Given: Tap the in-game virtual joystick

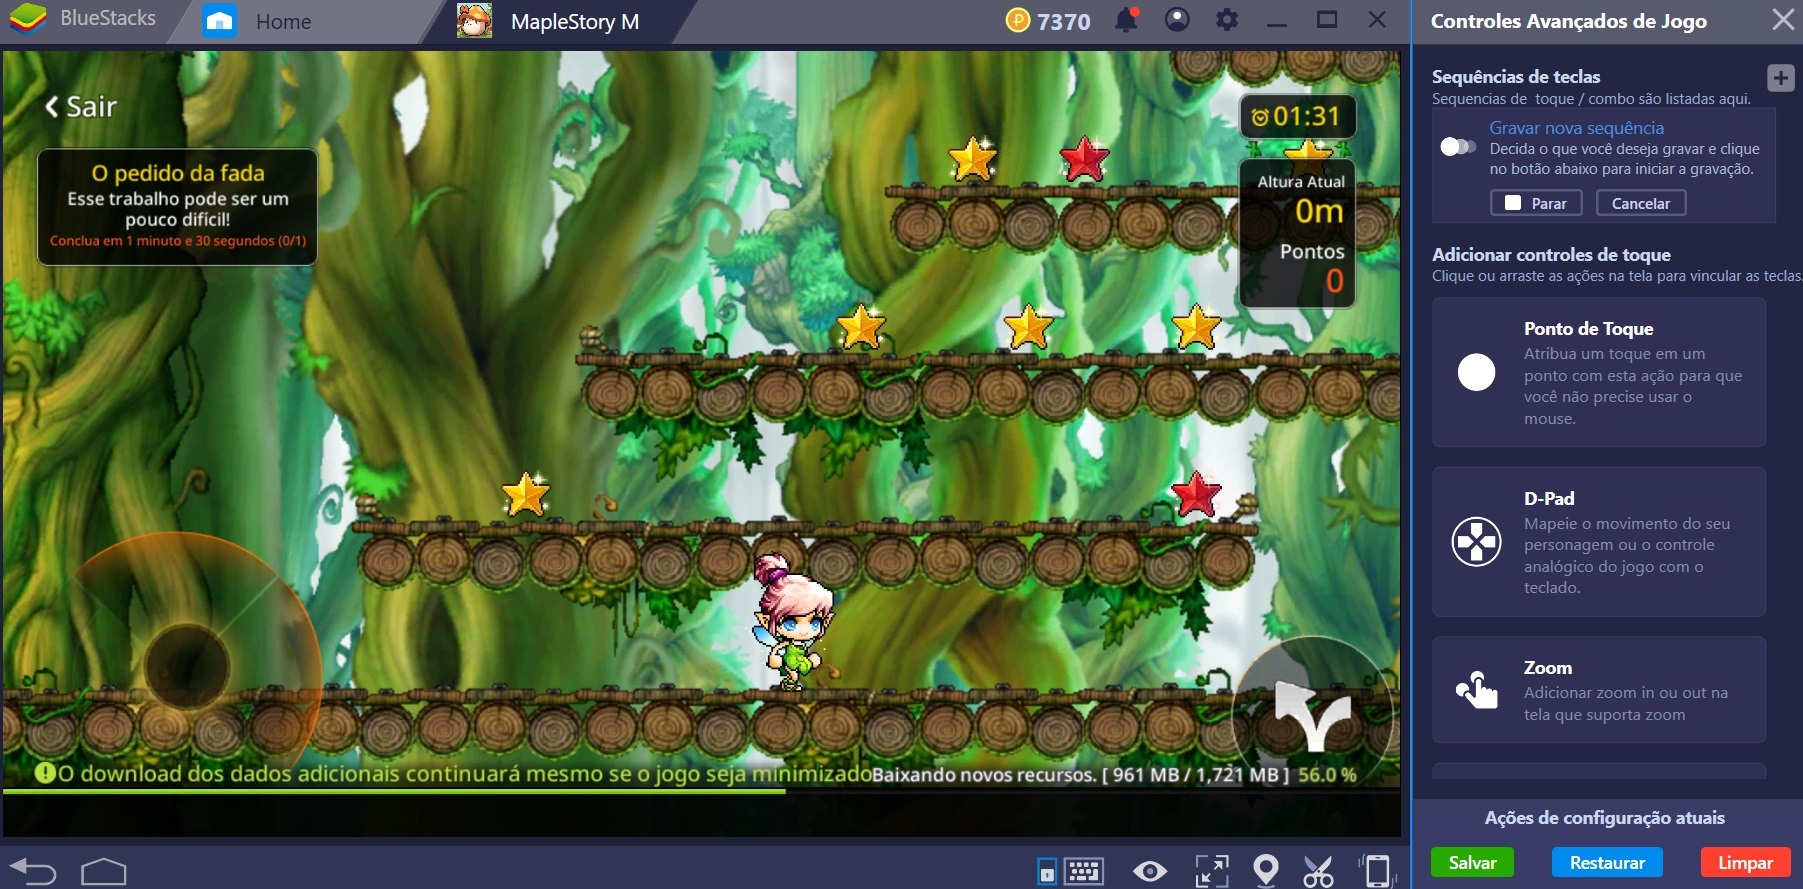Looking at the screenshot, I should pos(186,666).
